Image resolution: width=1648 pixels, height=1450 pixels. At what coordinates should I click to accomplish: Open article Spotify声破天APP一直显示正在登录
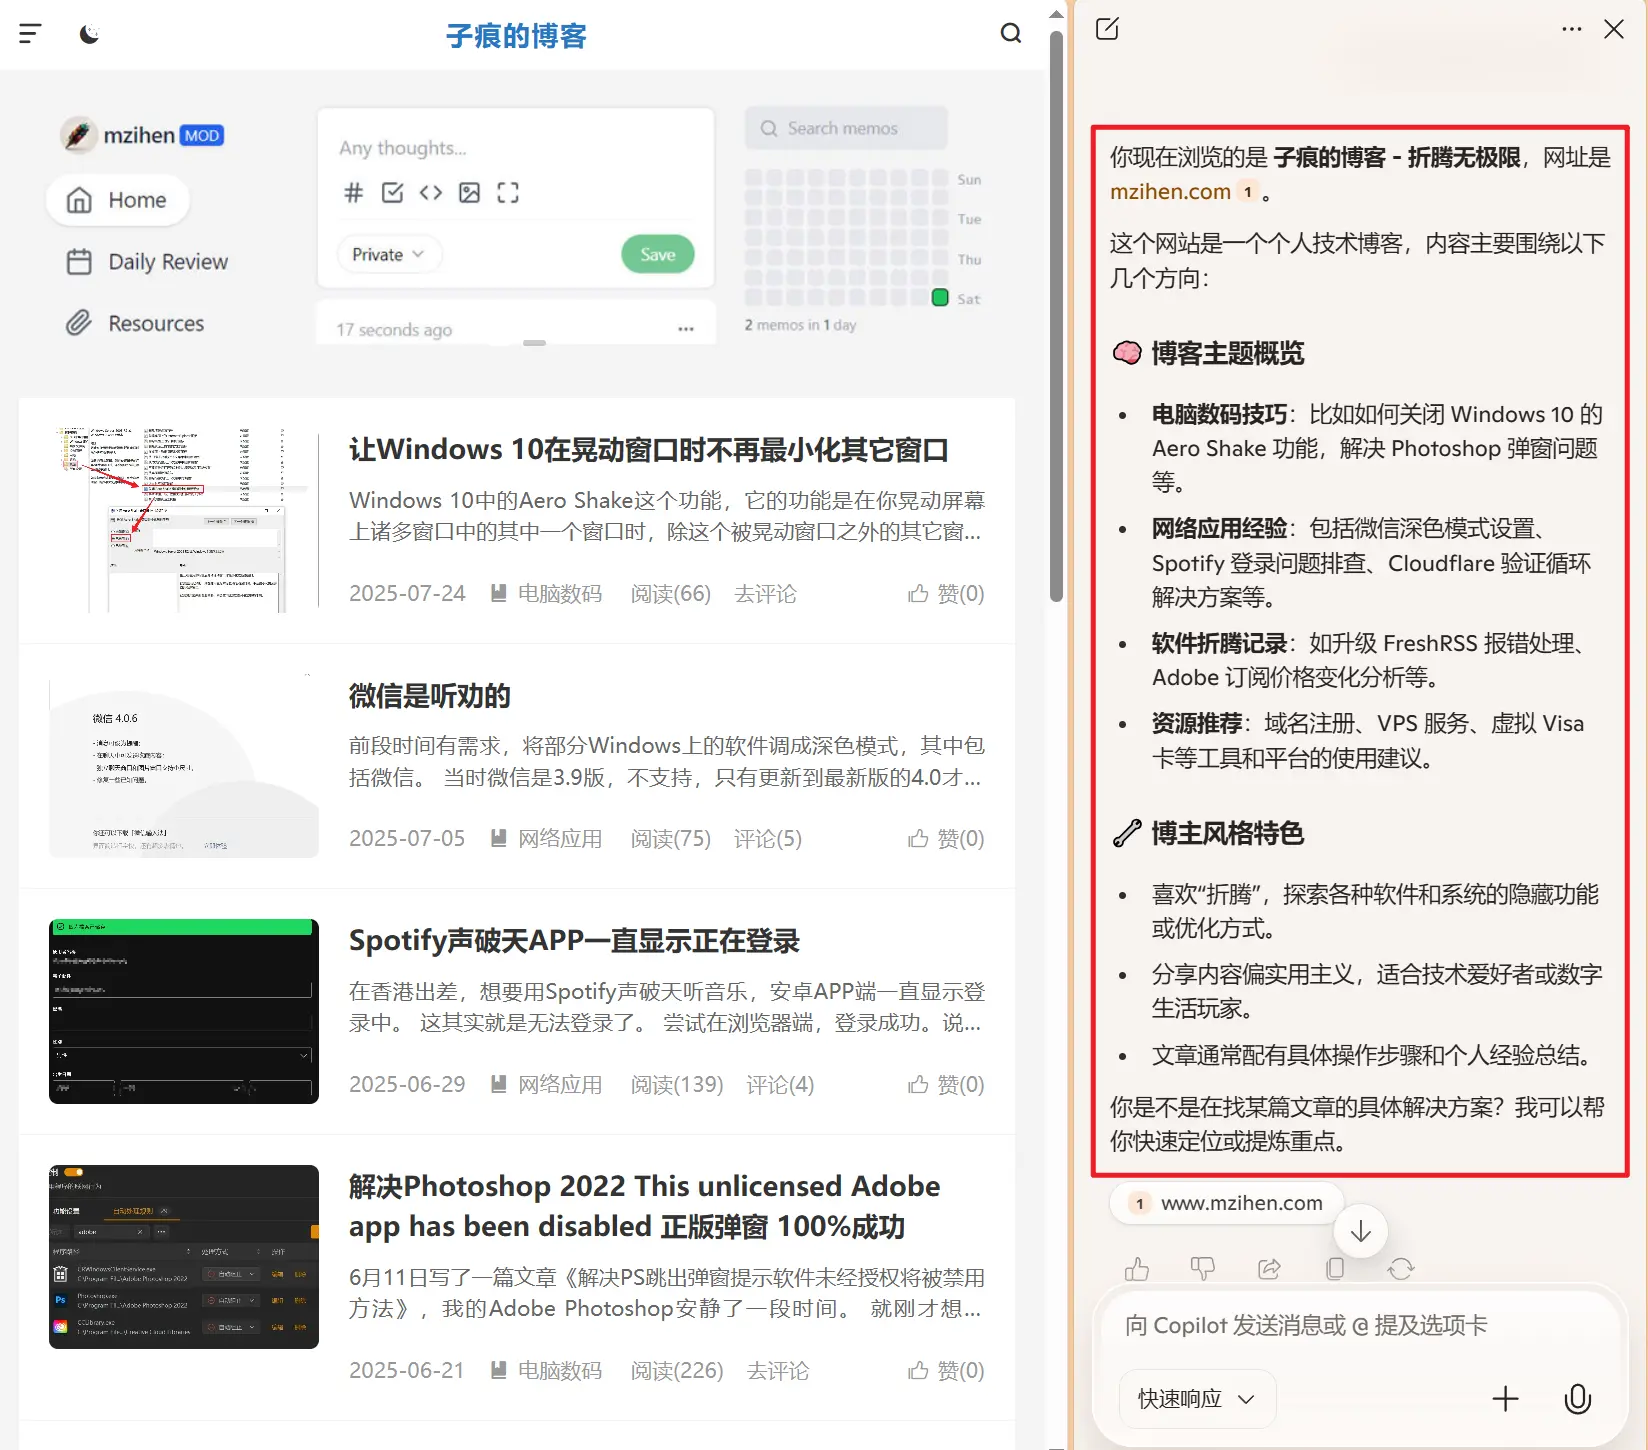(574, 941)
